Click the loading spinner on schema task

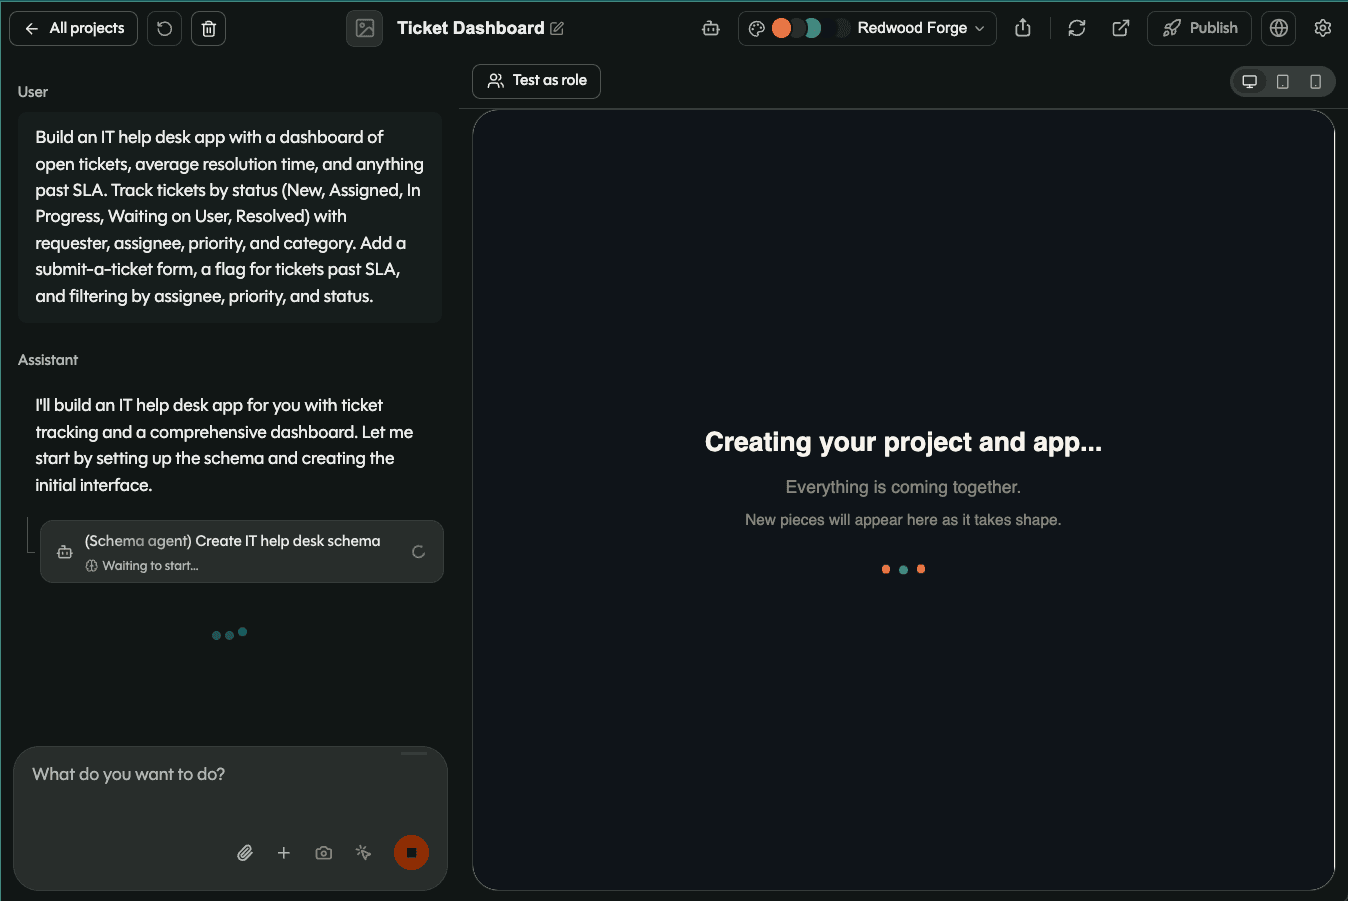click(x=419, y=551)
